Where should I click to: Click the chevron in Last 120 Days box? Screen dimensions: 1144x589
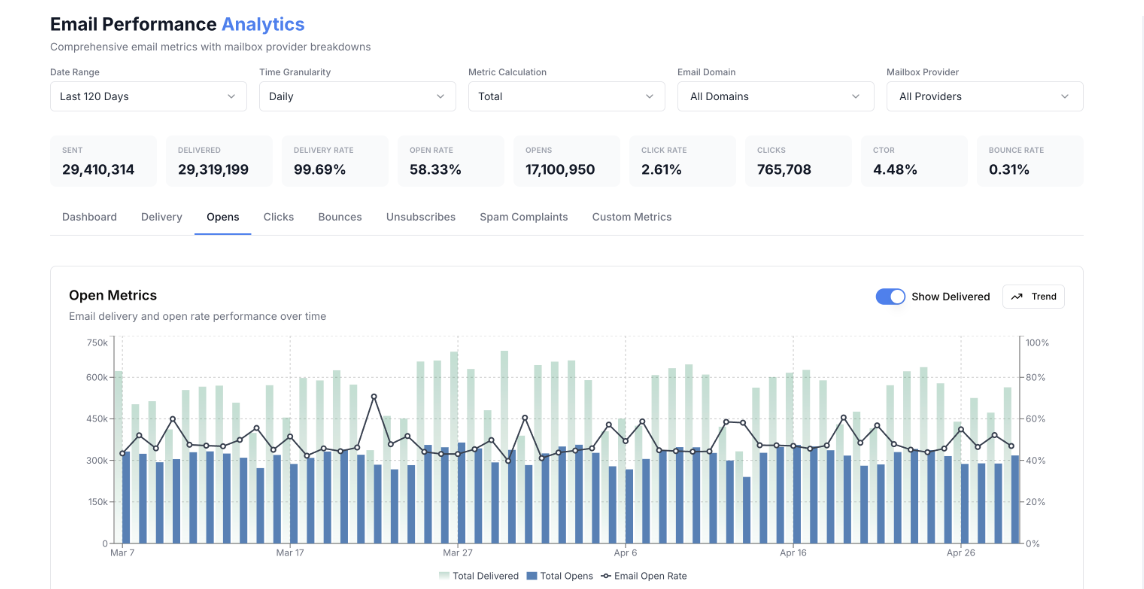click(231, 96)
